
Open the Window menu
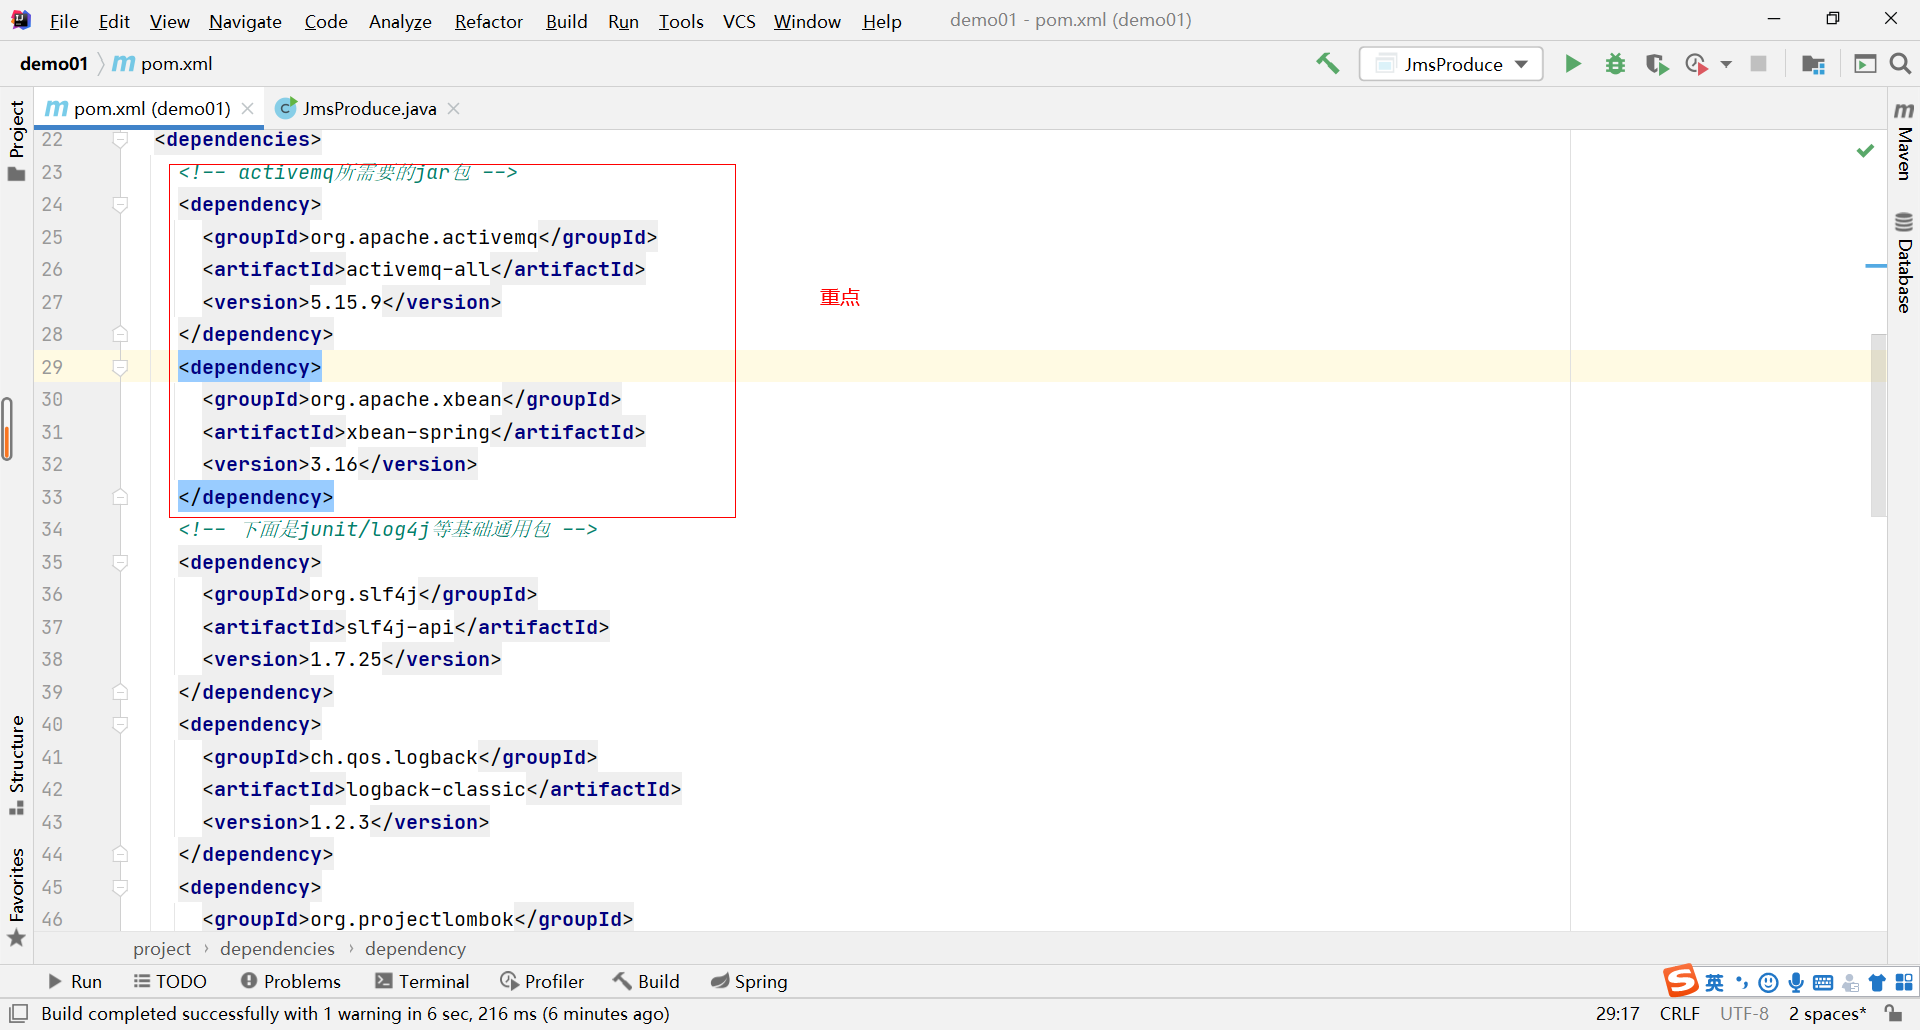807,21
